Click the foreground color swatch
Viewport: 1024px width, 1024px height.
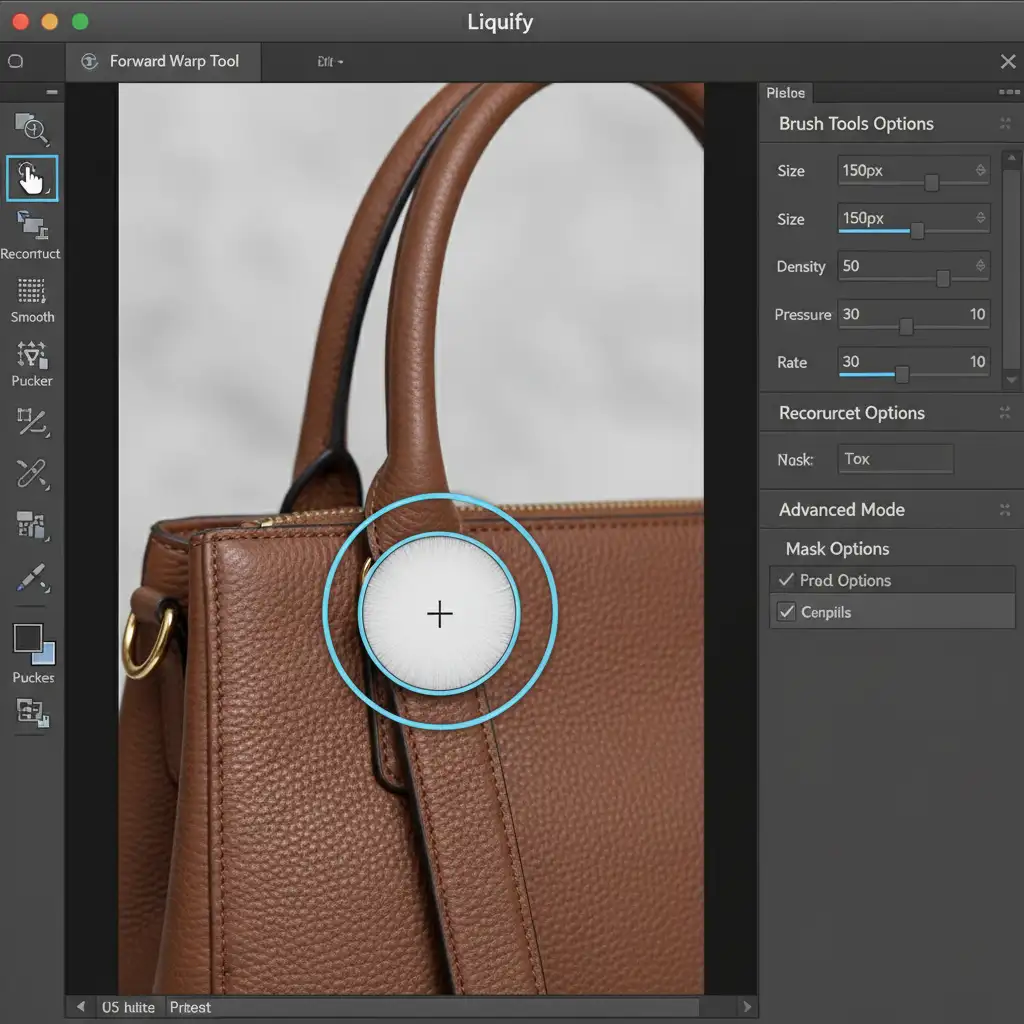[27, 638]
